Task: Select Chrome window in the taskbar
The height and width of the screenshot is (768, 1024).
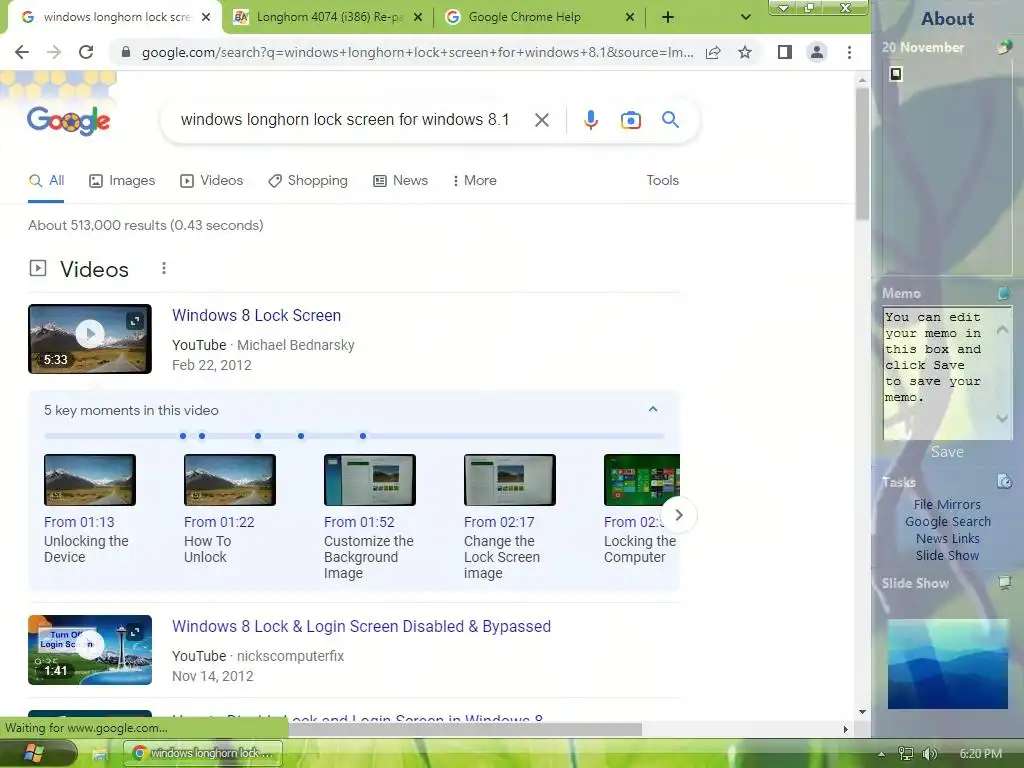Action: (203, 754)
